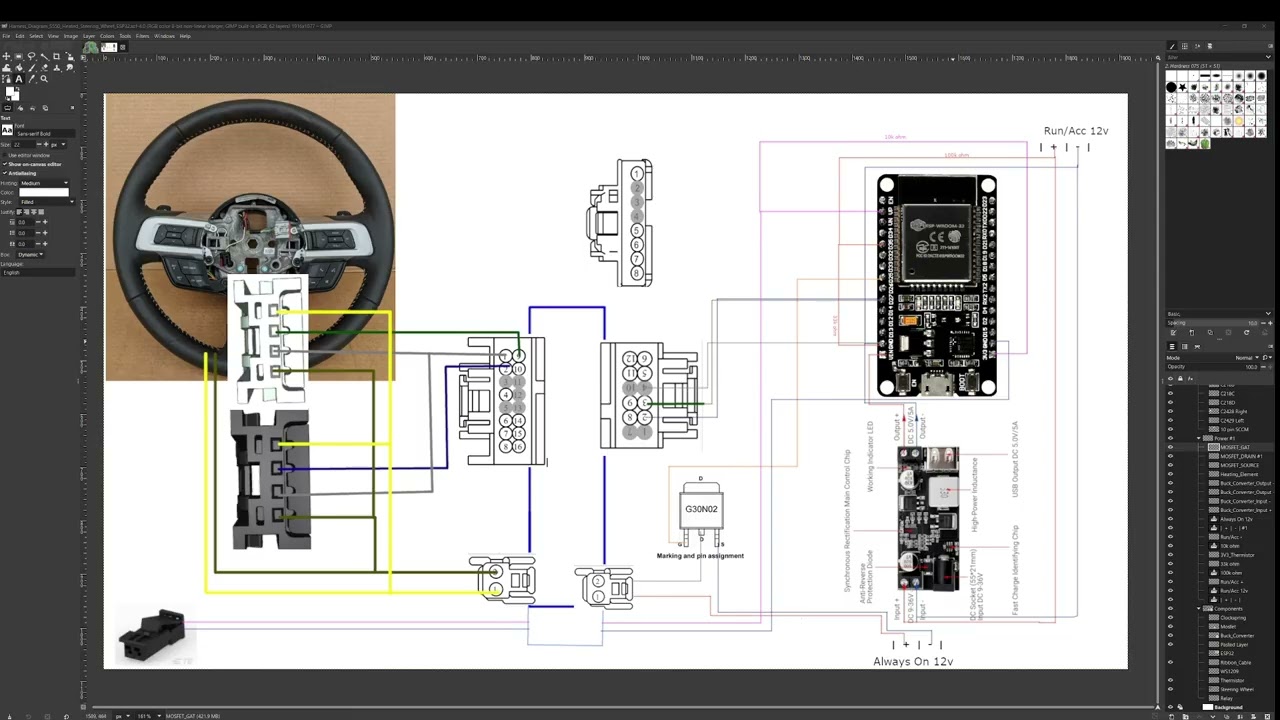Select the Eraser tool
This screenshot has height=720, width=1280.
44,68
